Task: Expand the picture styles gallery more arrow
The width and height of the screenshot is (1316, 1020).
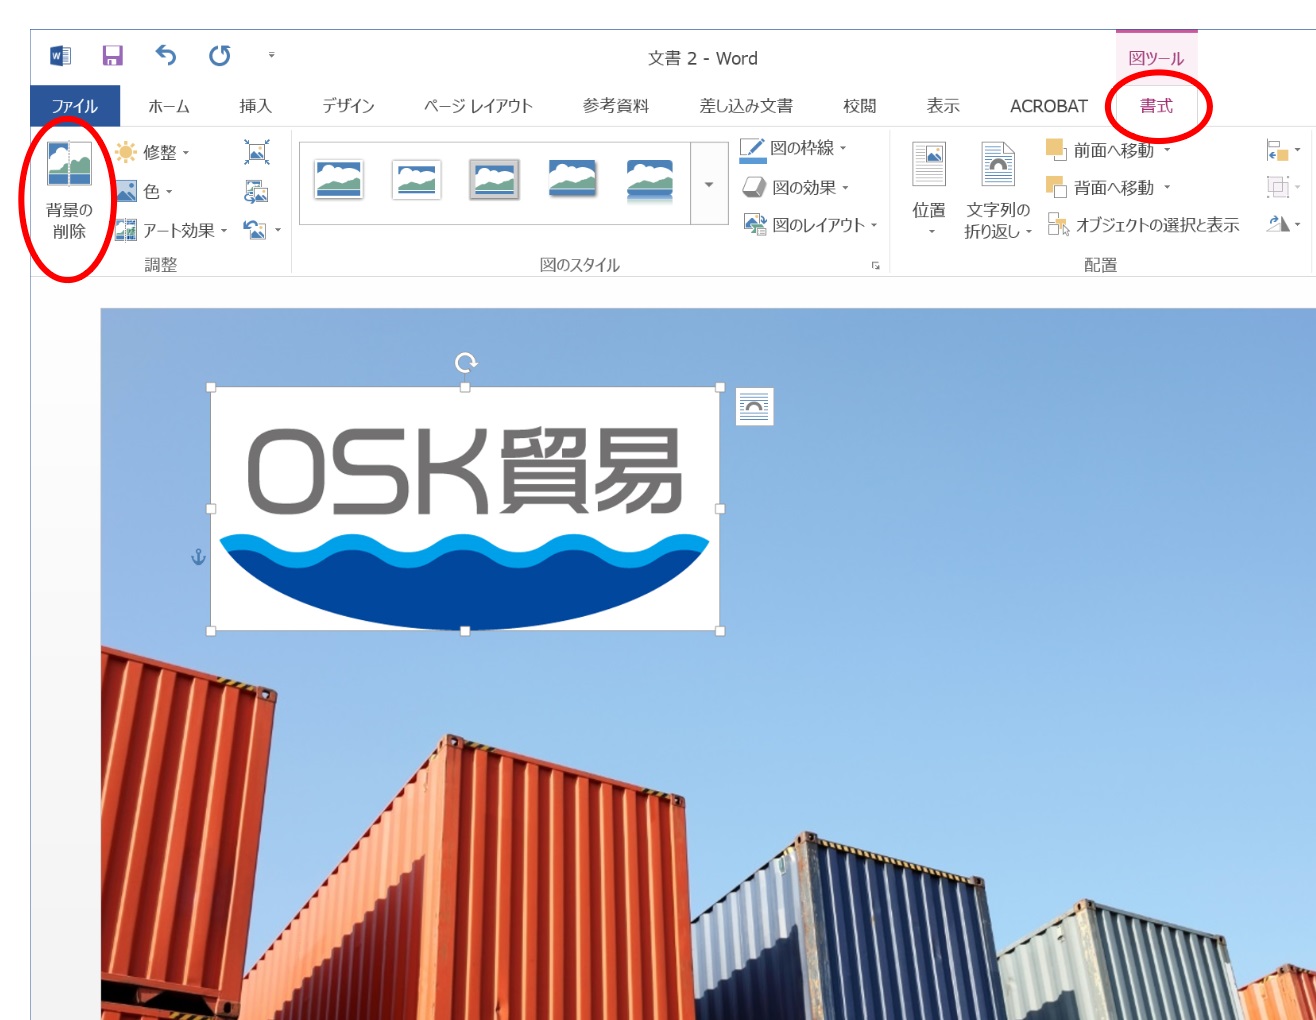Action: click(709, 185)
